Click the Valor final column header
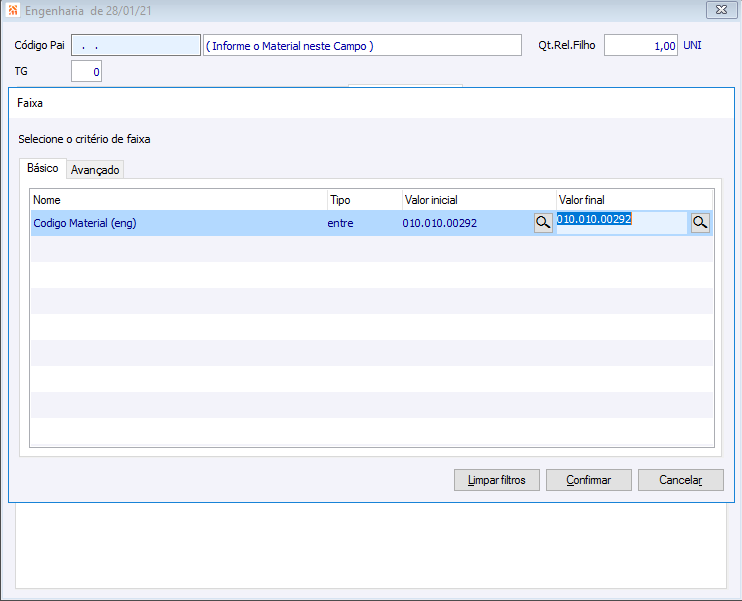This screenshot has height=601, width=742. 634,200
